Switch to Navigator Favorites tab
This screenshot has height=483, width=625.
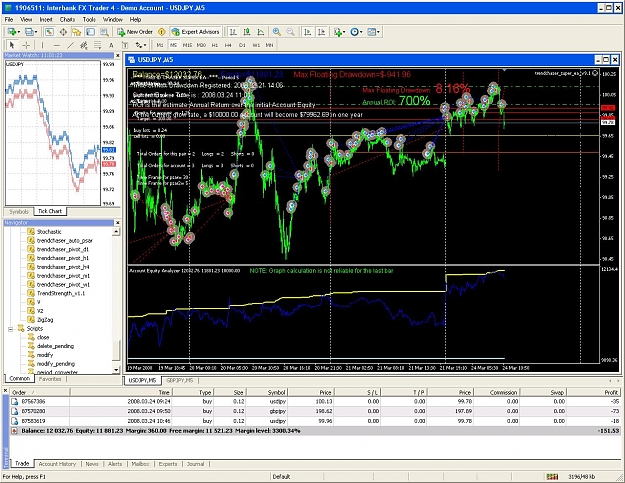(x=50, y=379)
